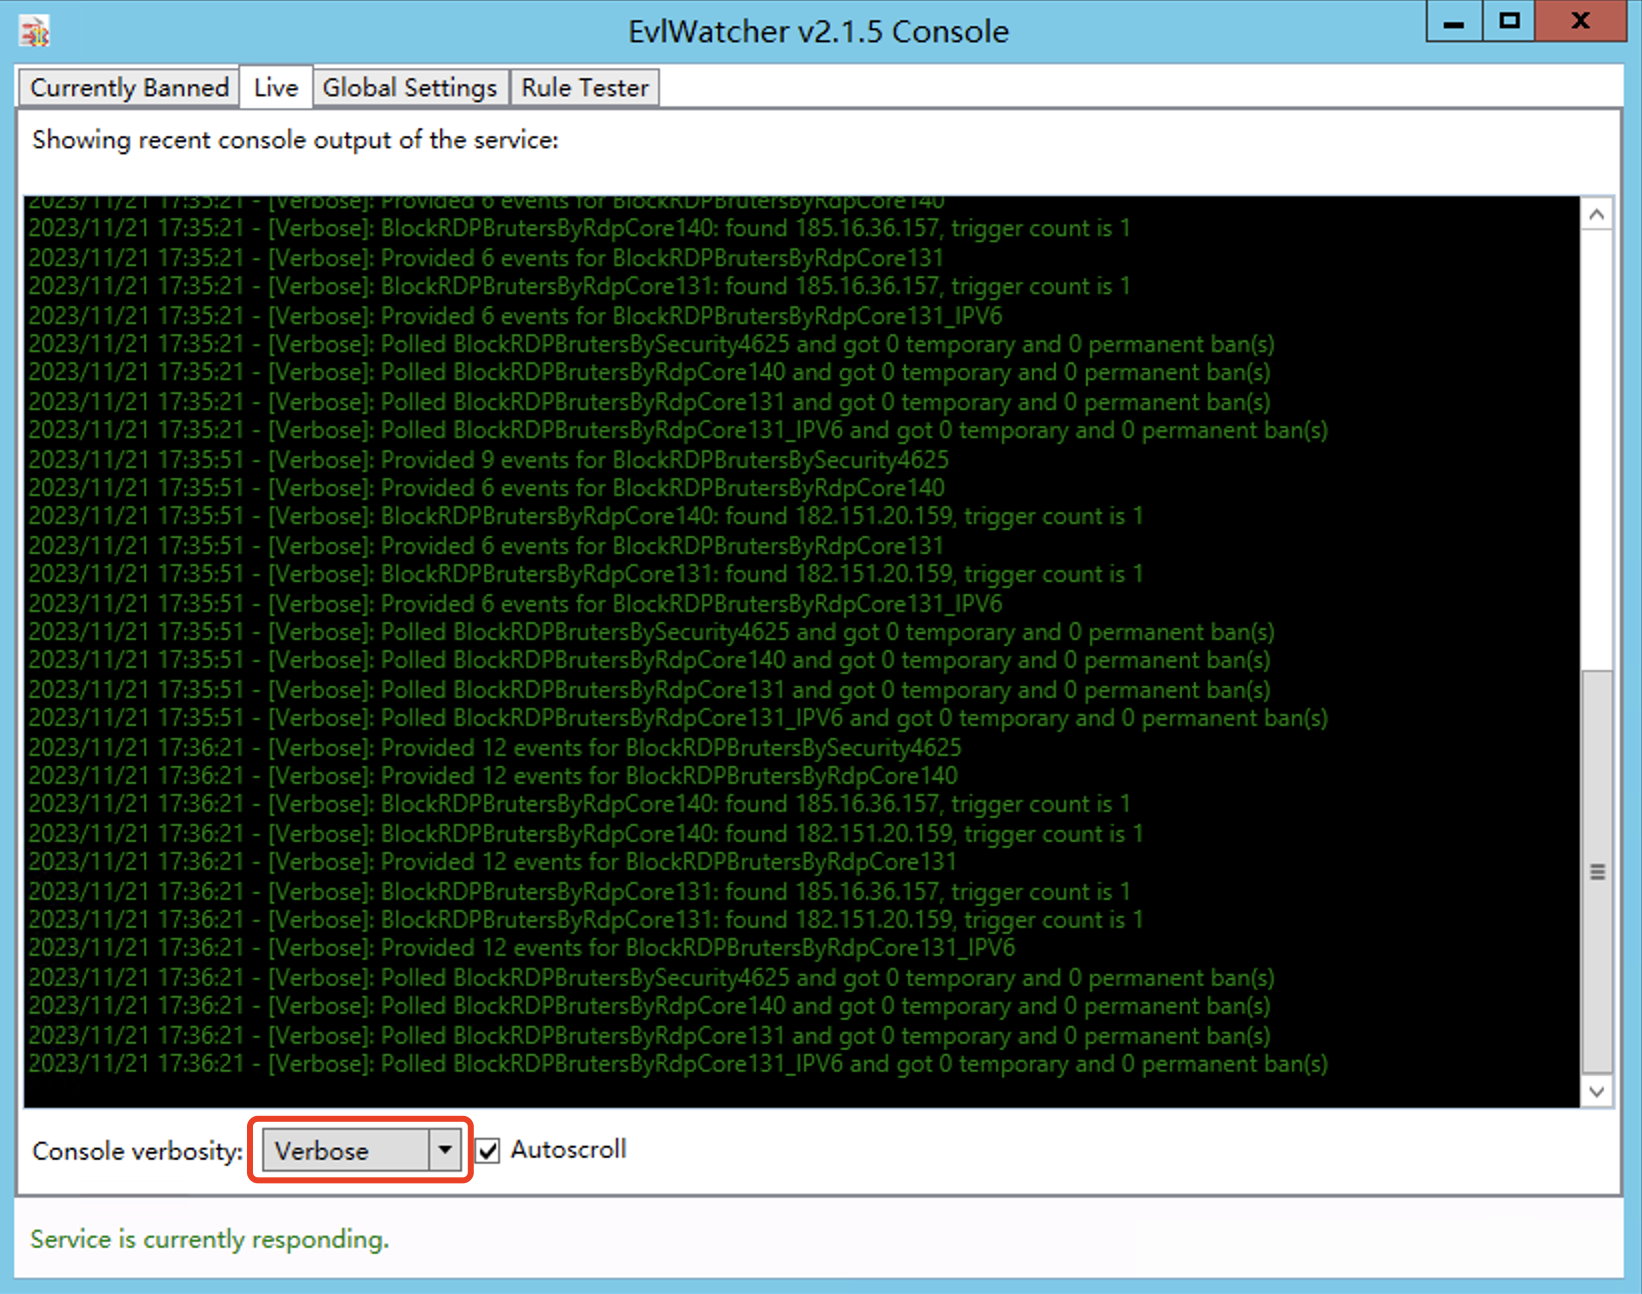The width and height of the screenshot is (1642, 1294).
Task: Select the Live tab
Action: (x=276, y=88)
